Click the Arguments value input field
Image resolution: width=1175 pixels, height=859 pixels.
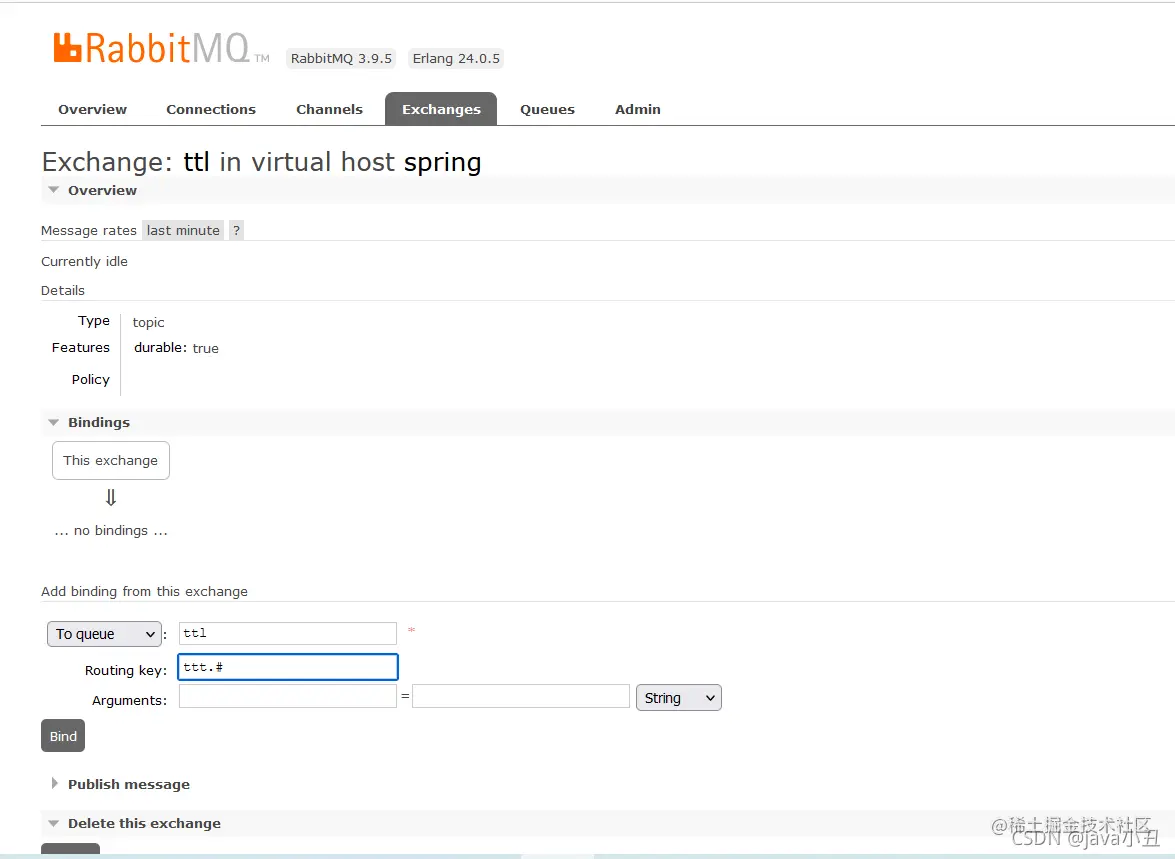click(x=521, y=696)
